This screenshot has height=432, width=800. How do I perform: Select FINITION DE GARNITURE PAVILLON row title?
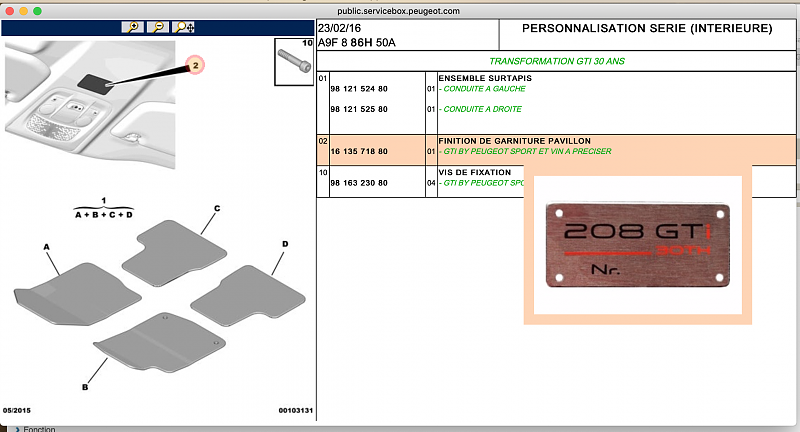pyautogui.click(x=514, y=141)
